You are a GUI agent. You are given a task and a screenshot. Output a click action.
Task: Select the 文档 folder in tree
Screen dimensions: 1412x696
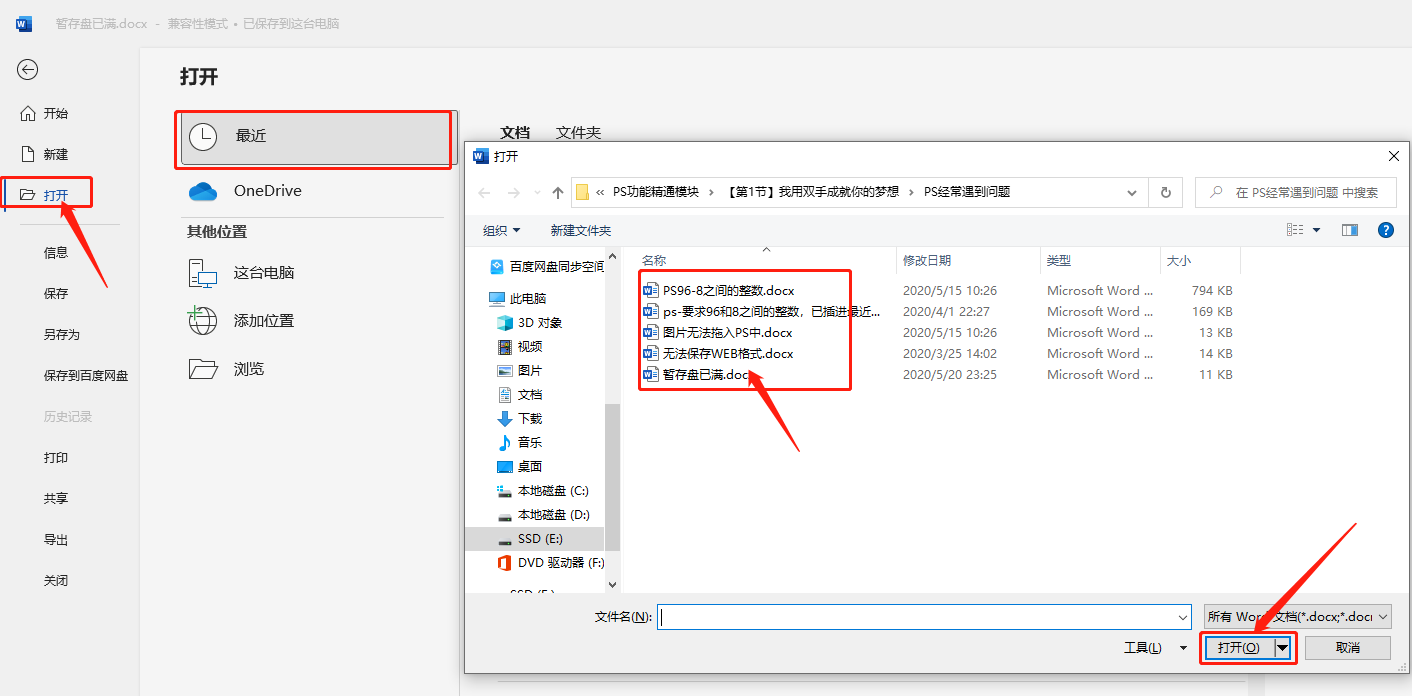tap(520, 395)
